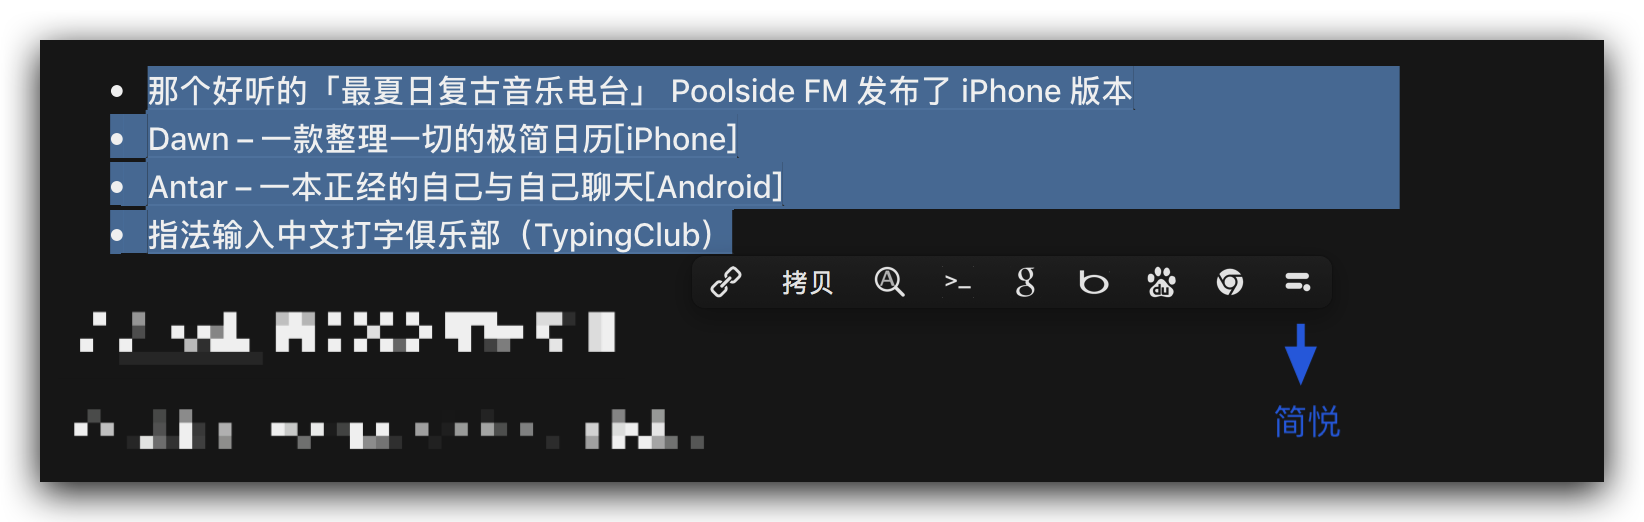The image size is (1644, 522).
Task: Click the Antar 自己与自己聊天 list item
Action: [465, 187]
